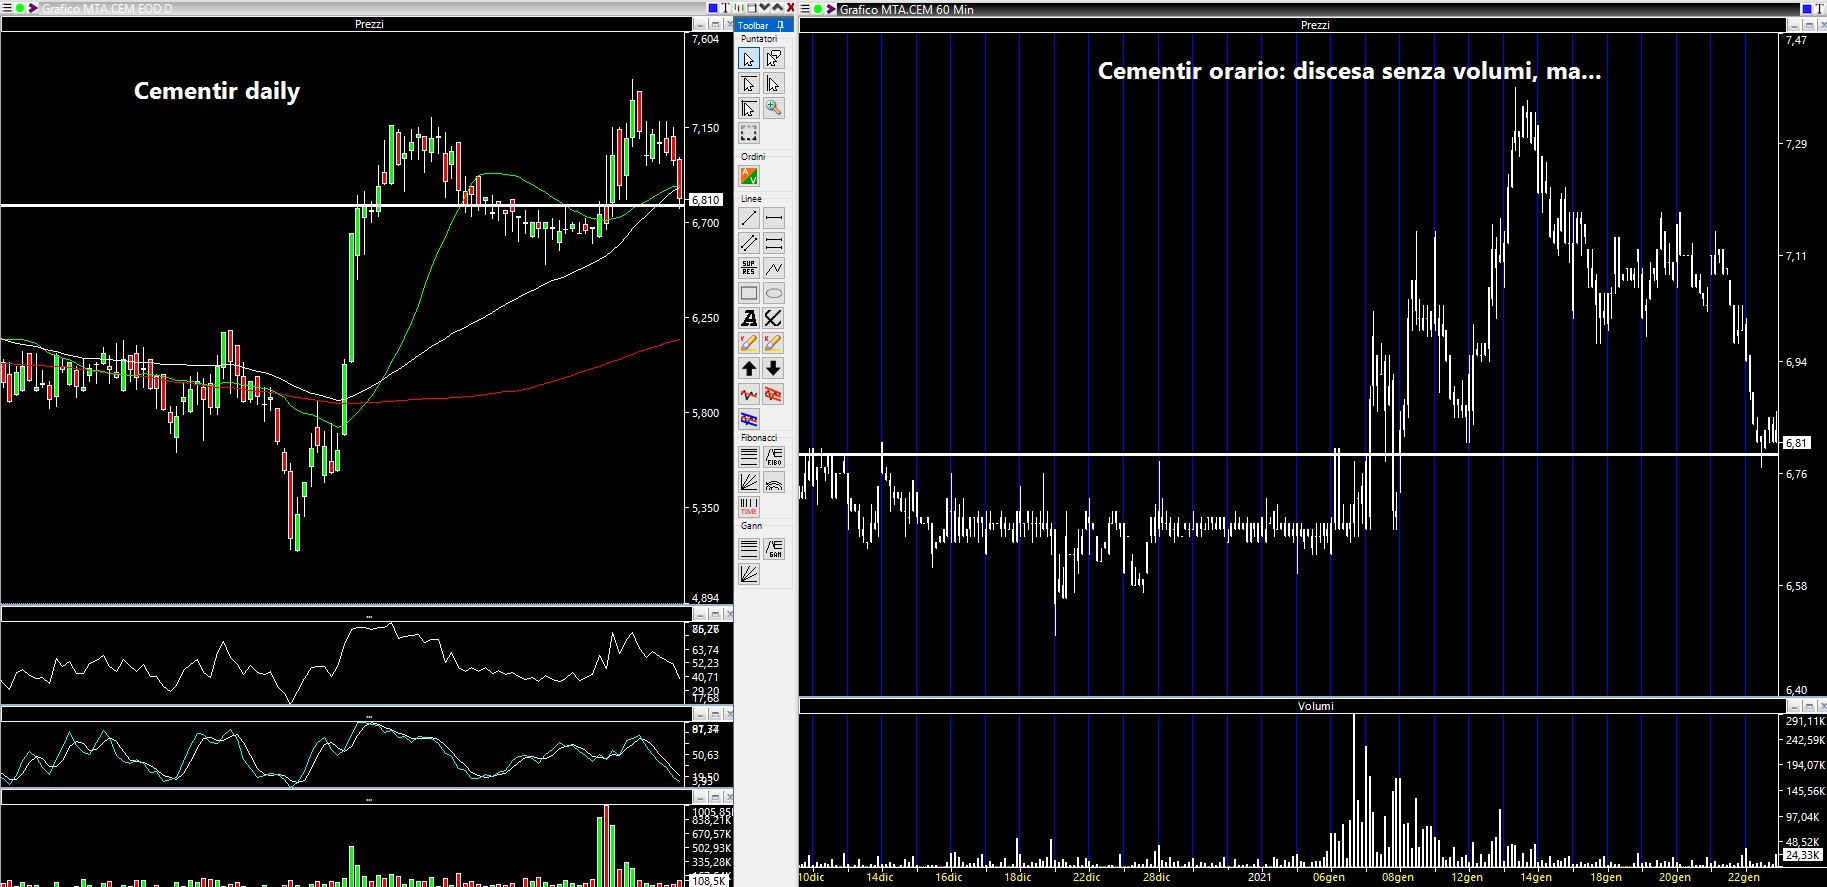1827x887 pixels.
Task: Open daily chart hamburger menu
Action: click(x=7, y=8)
